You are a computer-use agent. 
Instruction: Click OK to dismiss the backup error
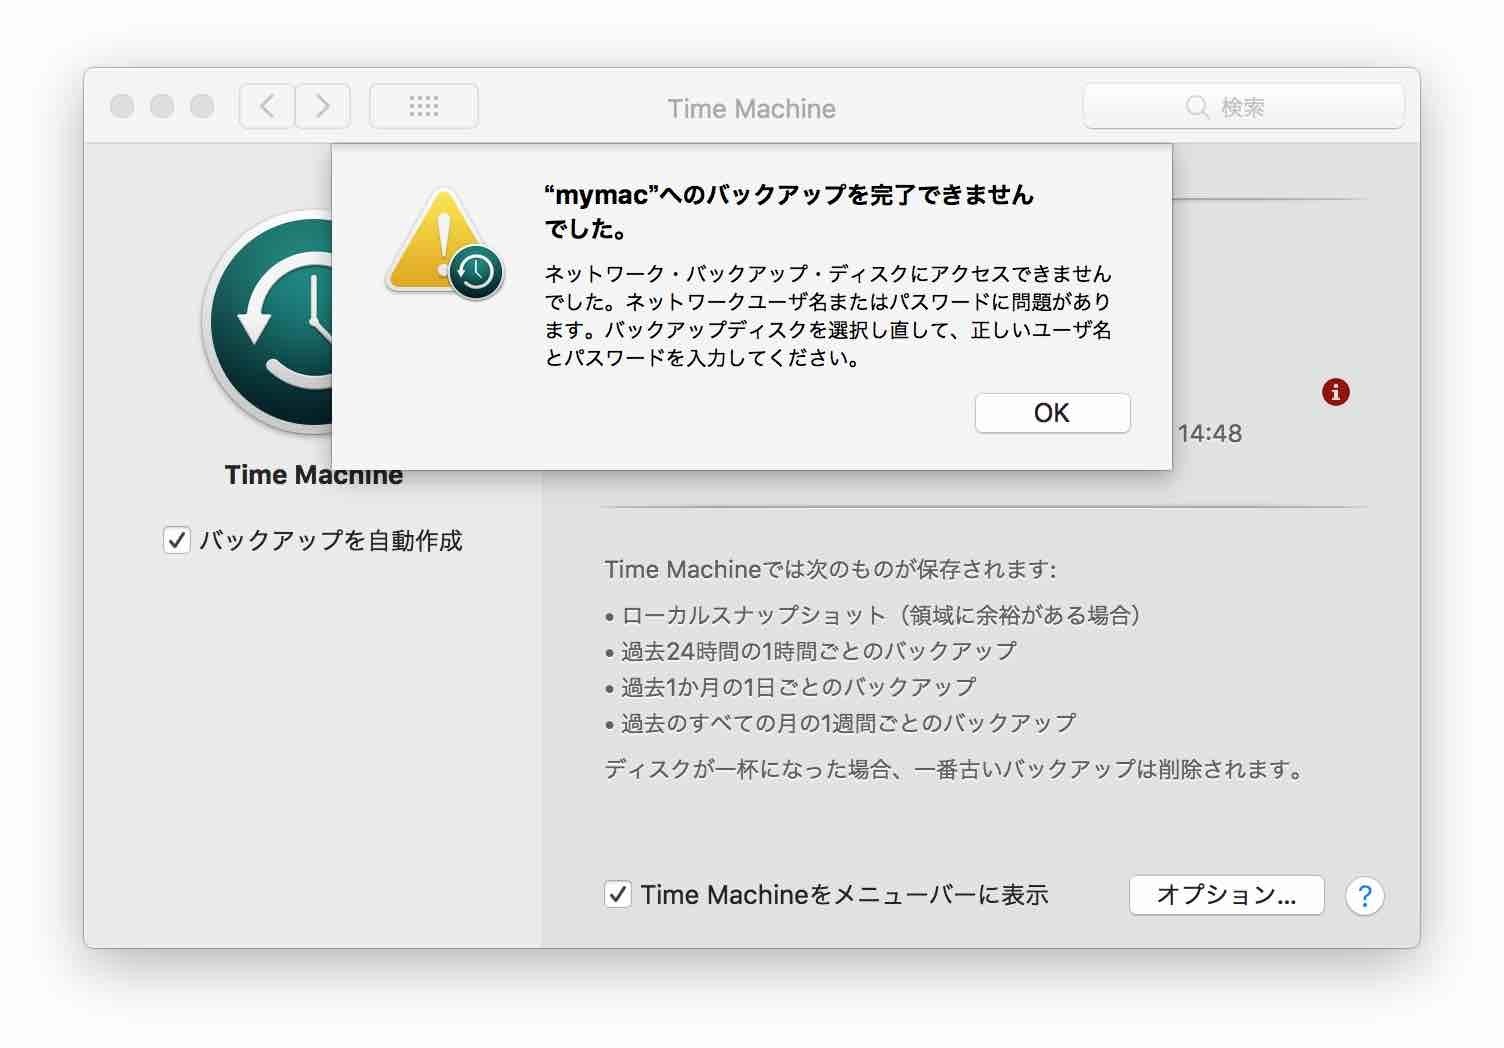[x=1052, y=413]
